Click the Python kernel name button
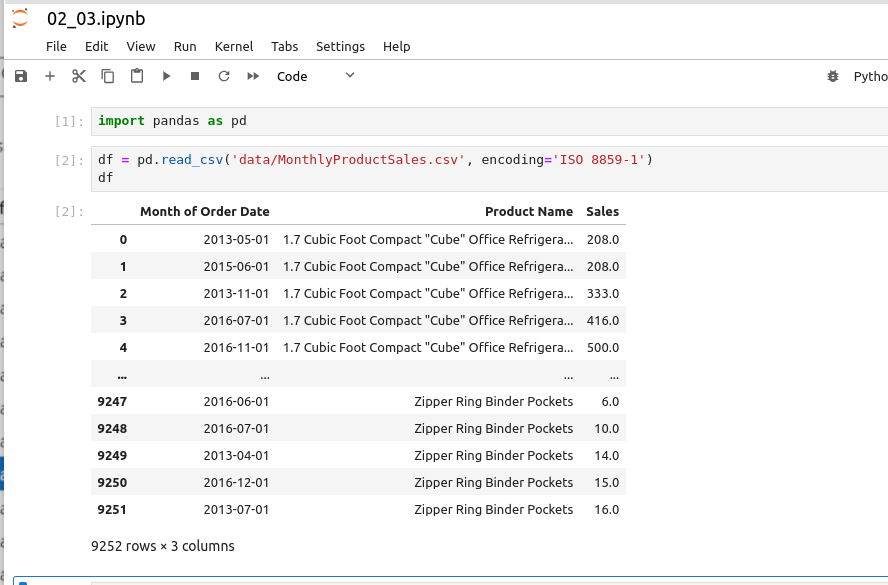Viewport: 888px width, 585px height. coord(869,76)
